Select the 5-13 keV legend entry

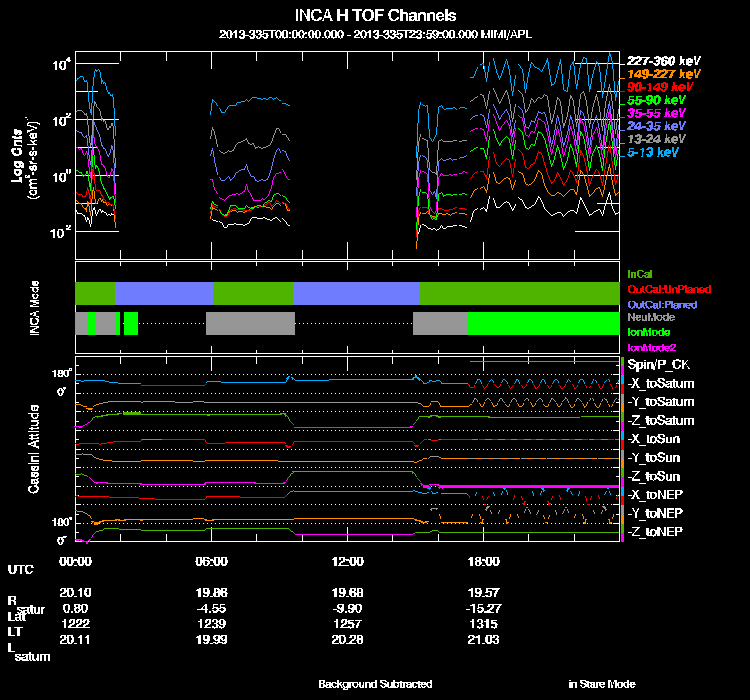(655, 153)
